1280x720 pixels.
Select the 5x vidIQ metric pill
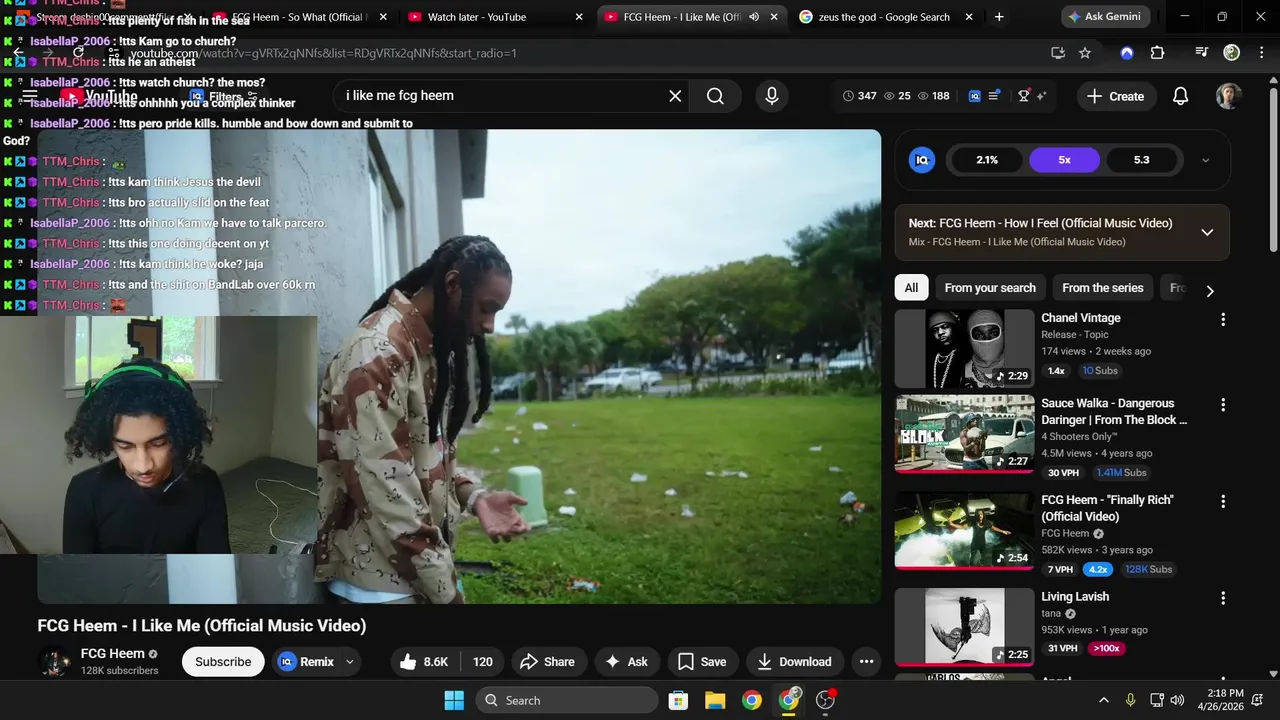click(1064, 160)
